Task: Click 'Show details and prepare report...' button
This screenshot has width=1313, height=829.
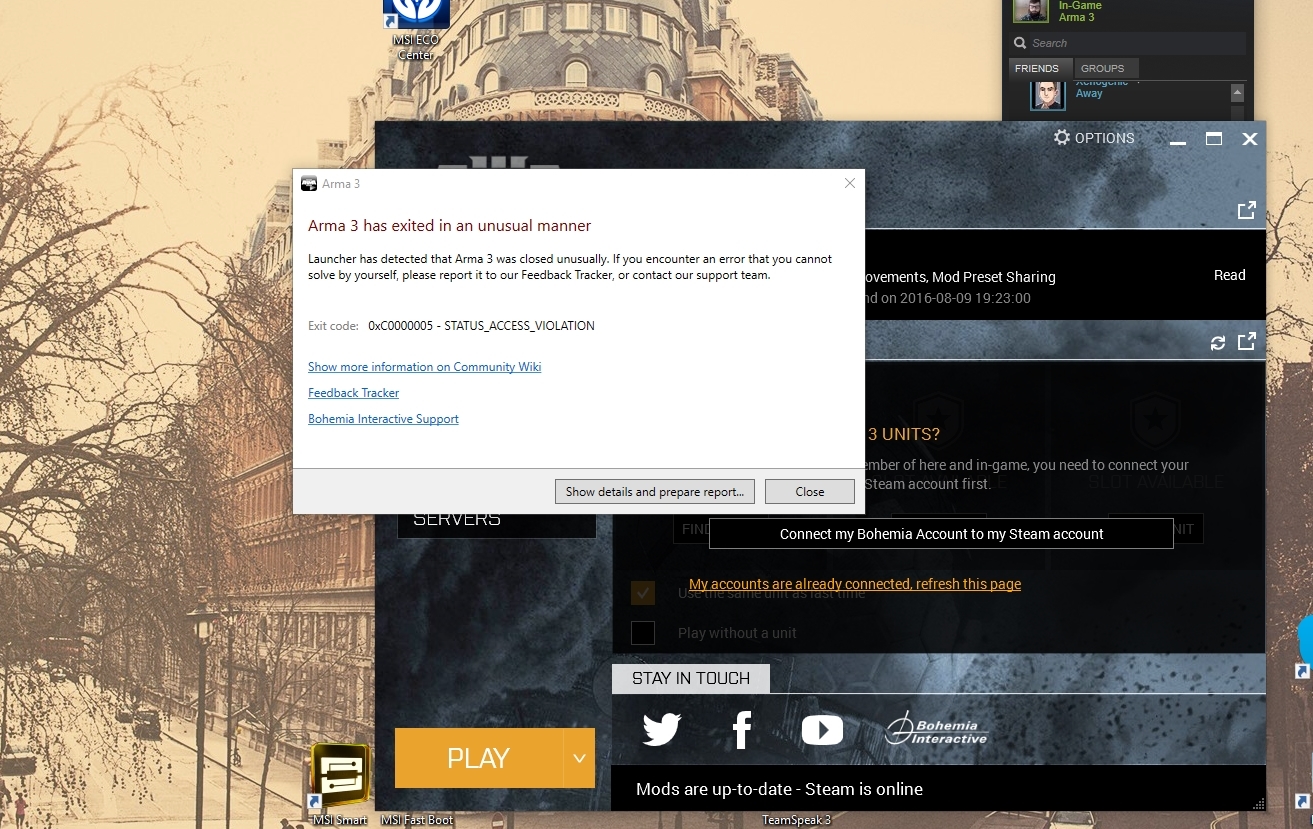Action: tap(655, 491)
